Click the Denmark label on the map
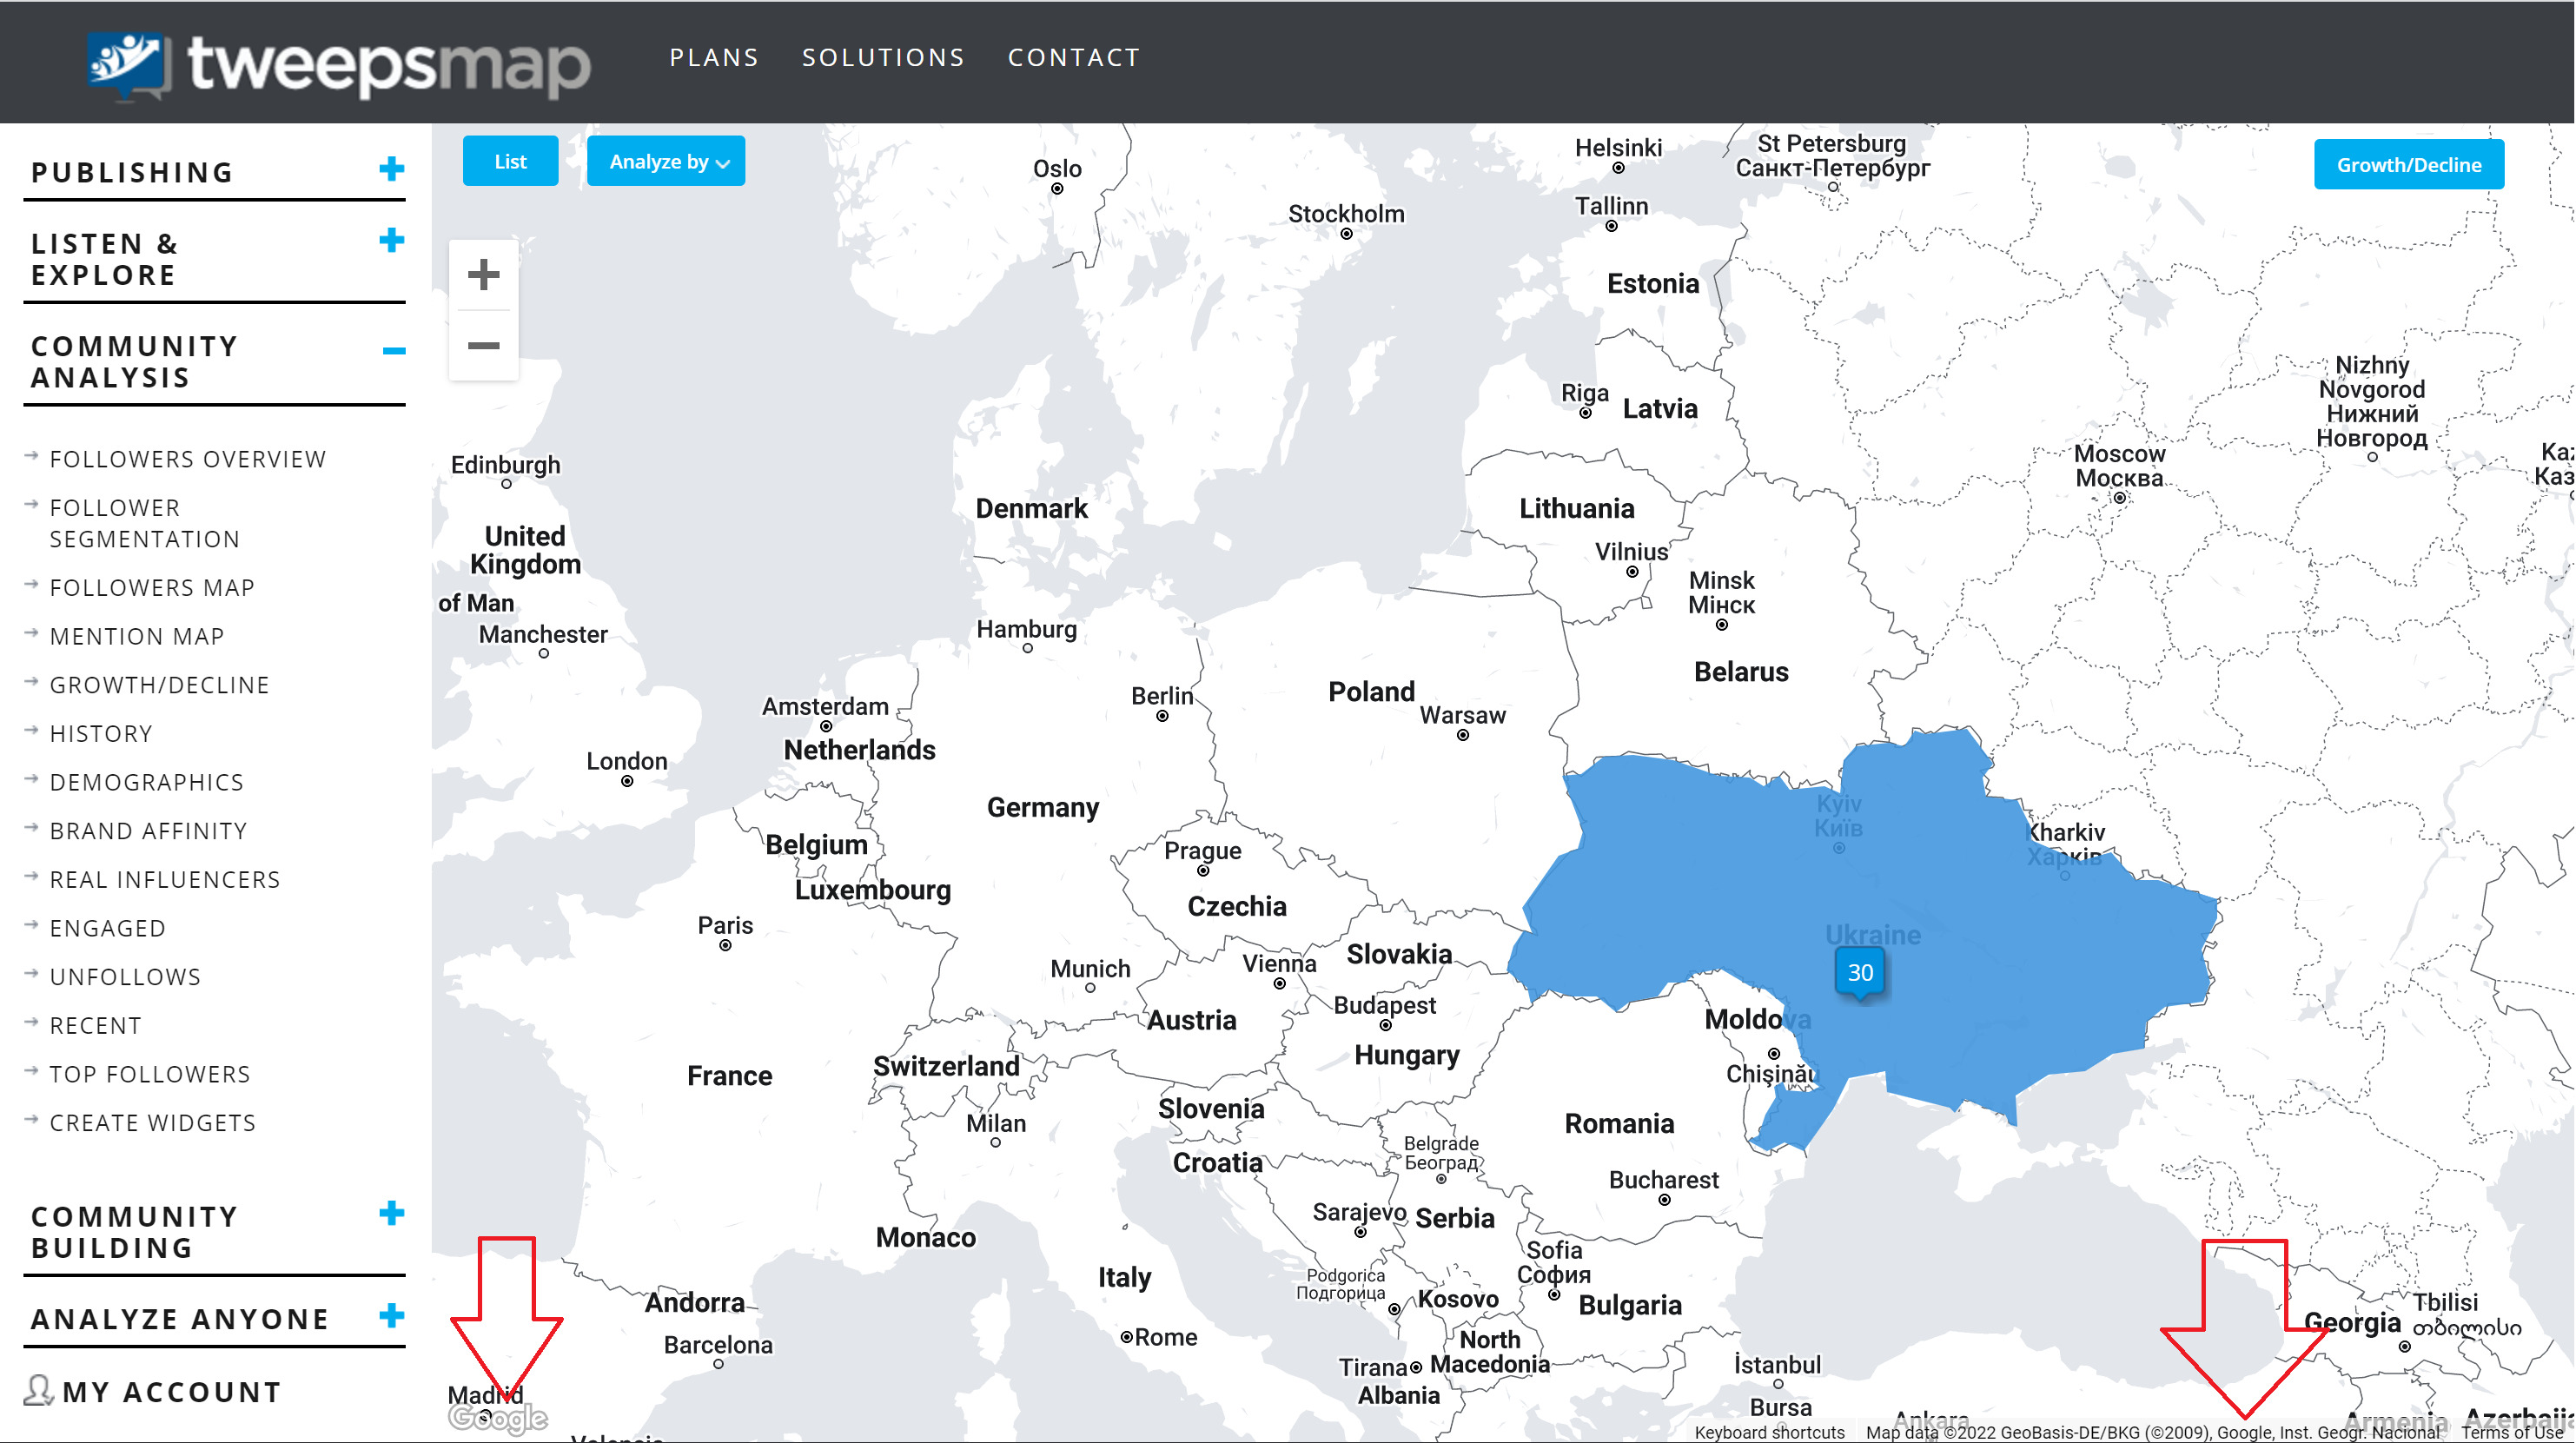 click(x=1031, y=508)
